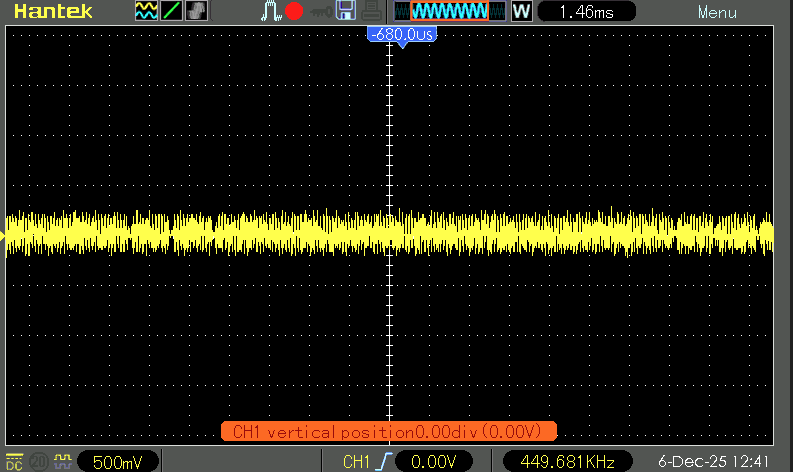793x472 pixels.
Task: Click the grayed-out key lock icon
Action: (x=320, y=12)
